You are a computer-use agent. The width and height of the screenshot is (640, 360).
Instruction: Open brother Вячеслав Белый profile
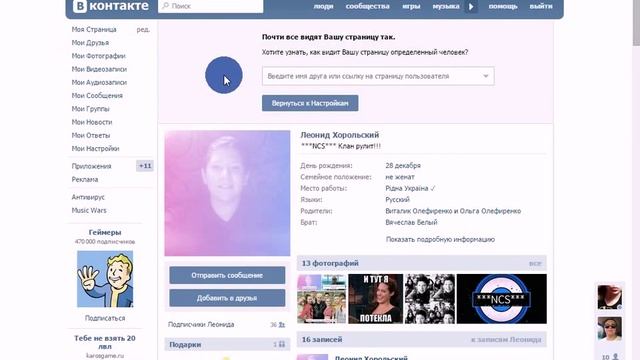click(411, 222)
